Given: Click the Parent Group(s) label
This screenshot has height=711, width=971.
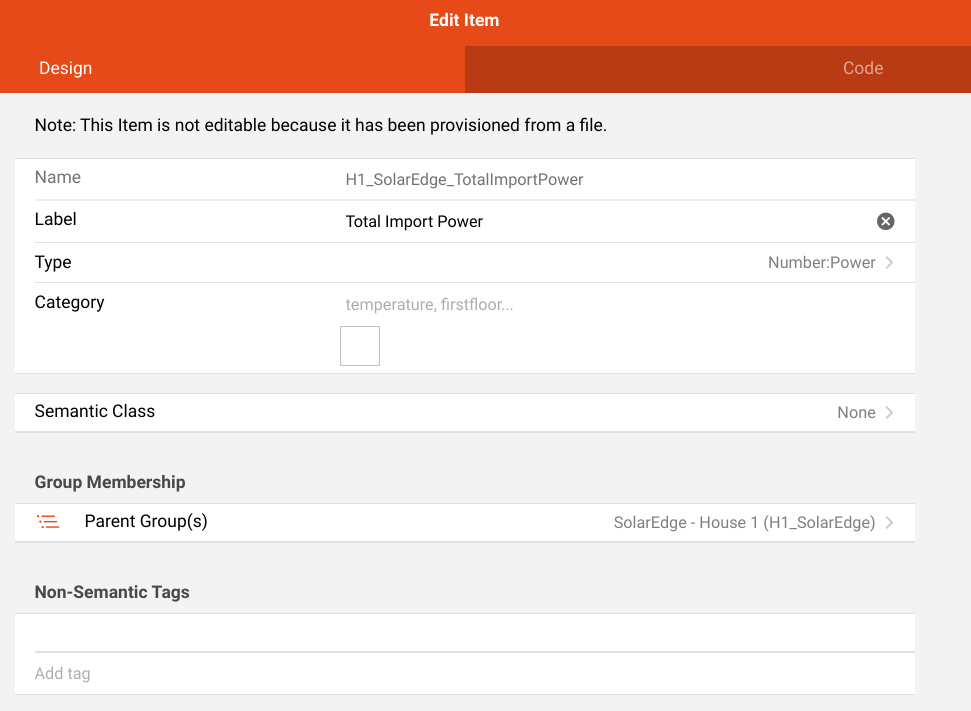Looking at the screenshot, I should [146, 522].
